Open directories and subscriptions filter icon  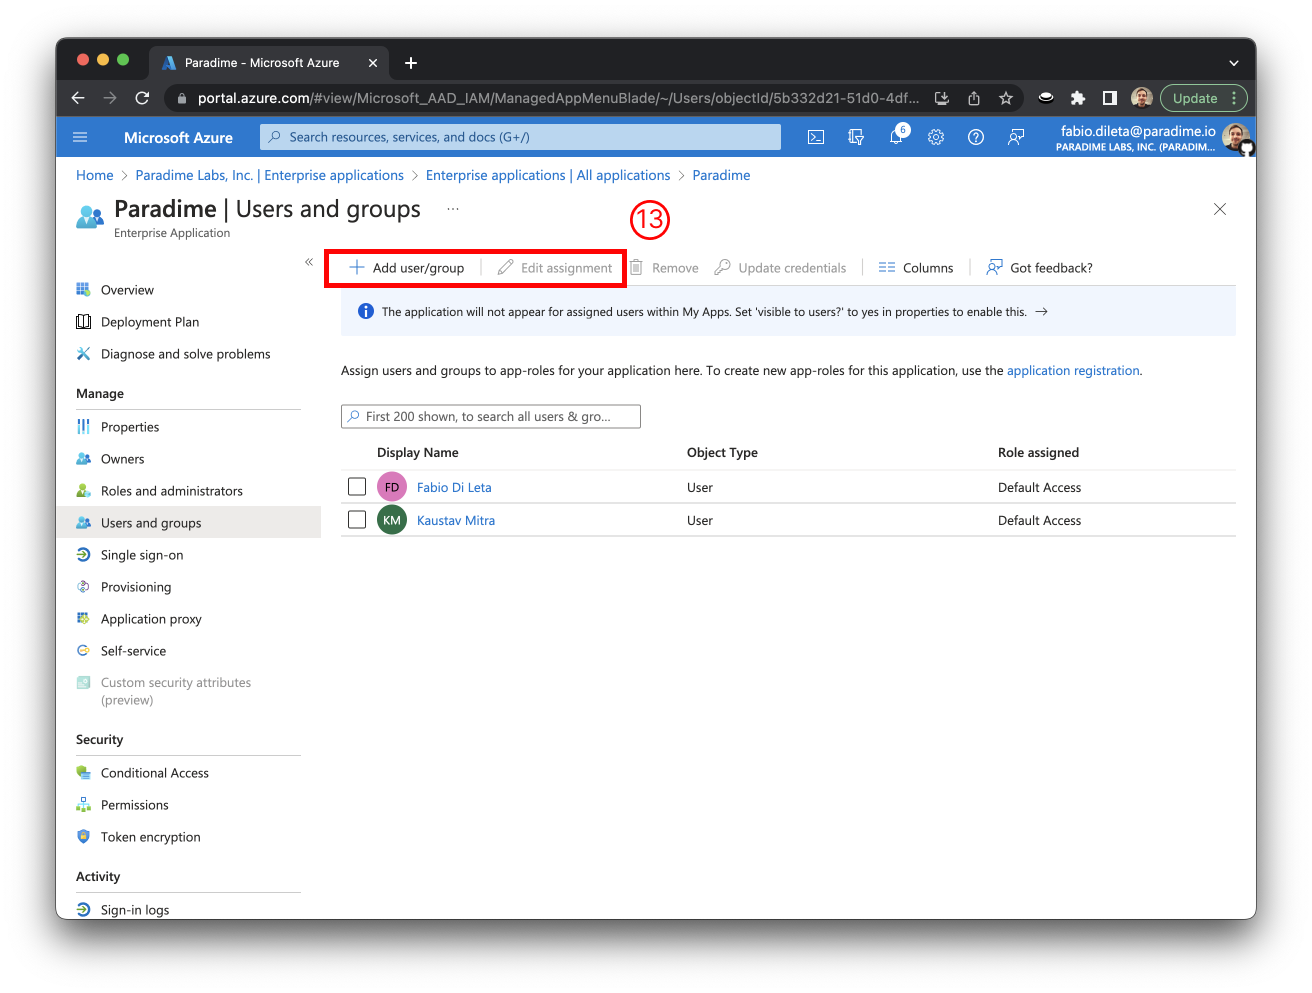(x=856, y=137)
